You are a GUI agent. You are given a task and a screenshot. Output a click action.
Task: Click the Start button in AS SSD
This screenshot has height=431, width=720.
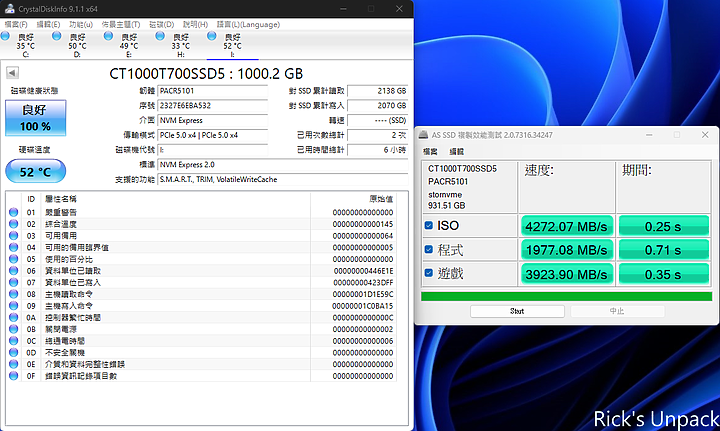pyautogui.click(x=517, y=311)
